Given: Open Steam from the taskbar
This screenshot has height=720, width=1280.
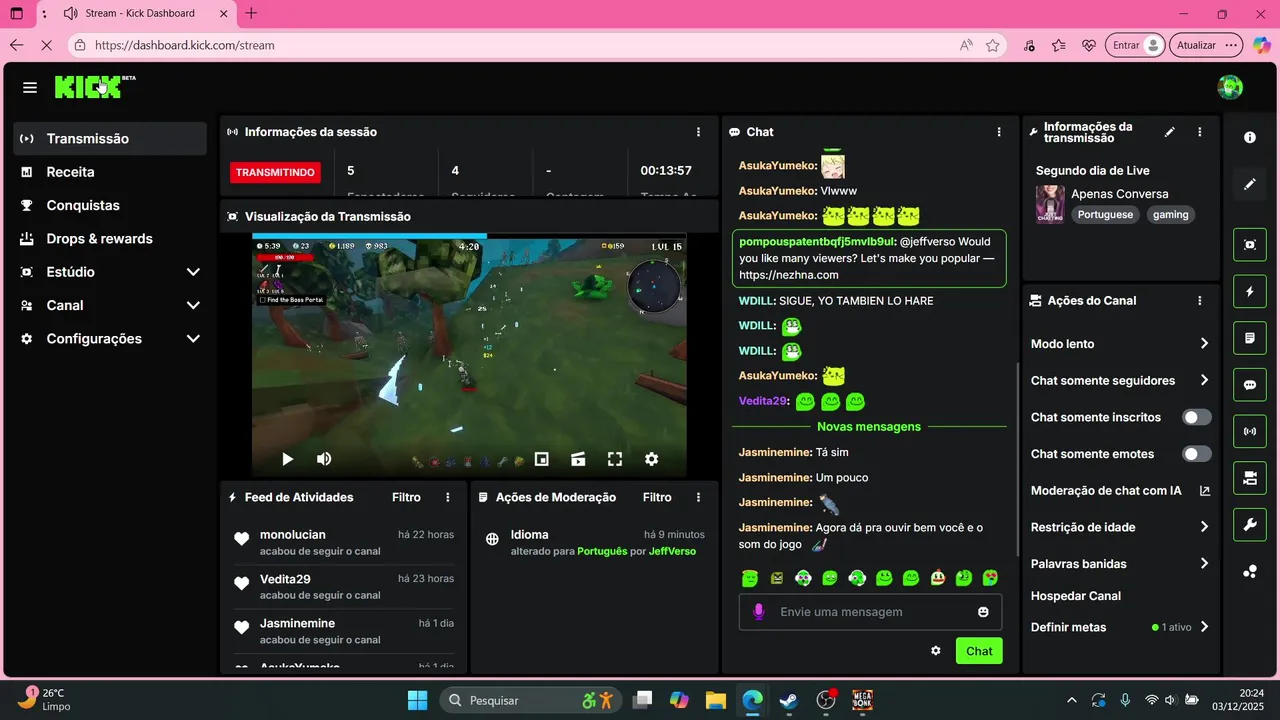Looking at the screenshot, I should [789, 700].
